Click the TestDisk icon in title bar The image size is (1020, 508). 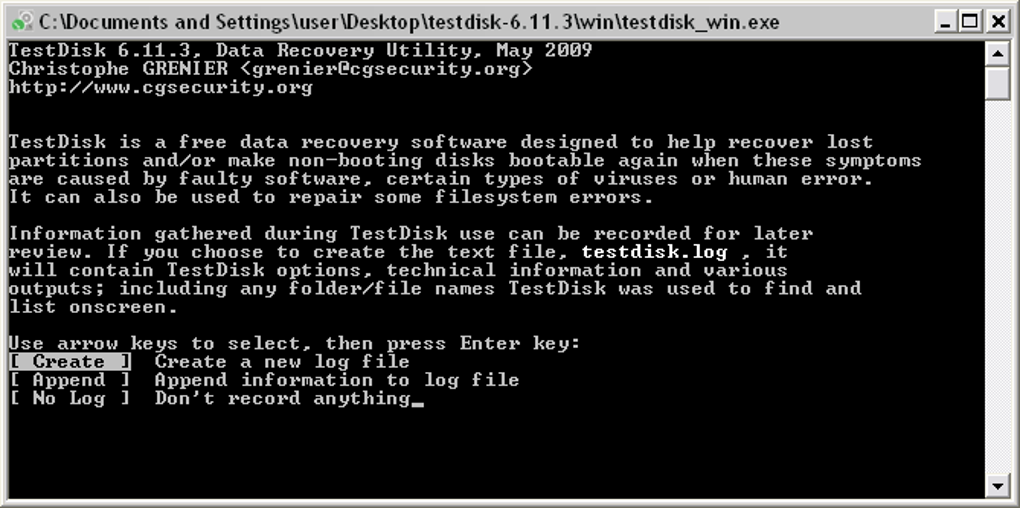22,21
